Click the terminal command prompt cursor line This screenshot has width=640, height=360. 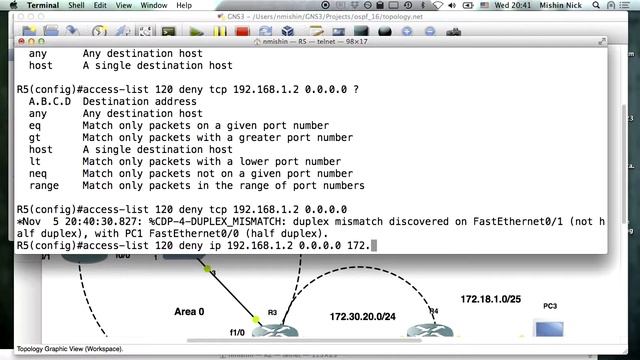[196, 245]
